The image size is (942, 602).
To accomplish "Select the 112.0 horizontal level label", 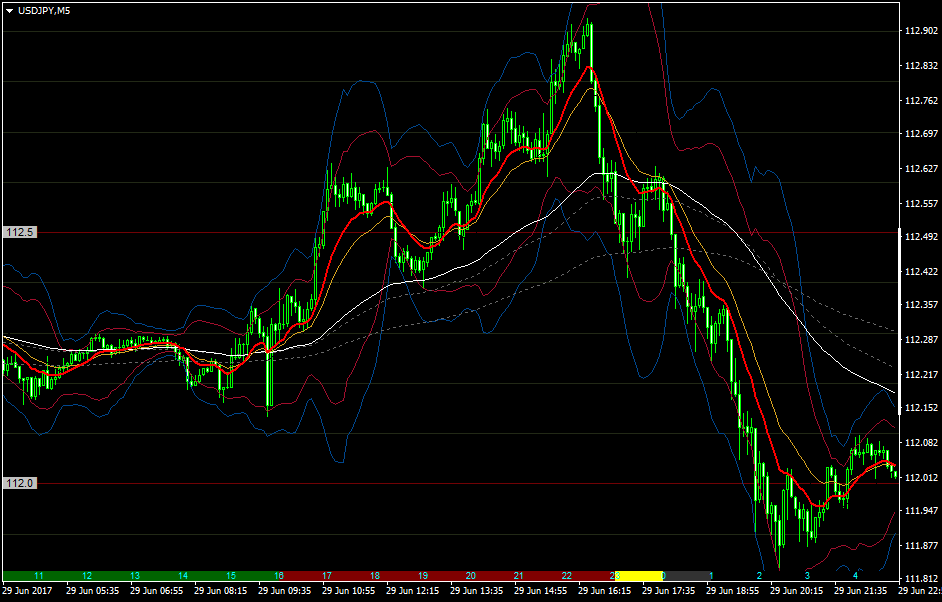I will pyautogui.click(x=20, y=483).
